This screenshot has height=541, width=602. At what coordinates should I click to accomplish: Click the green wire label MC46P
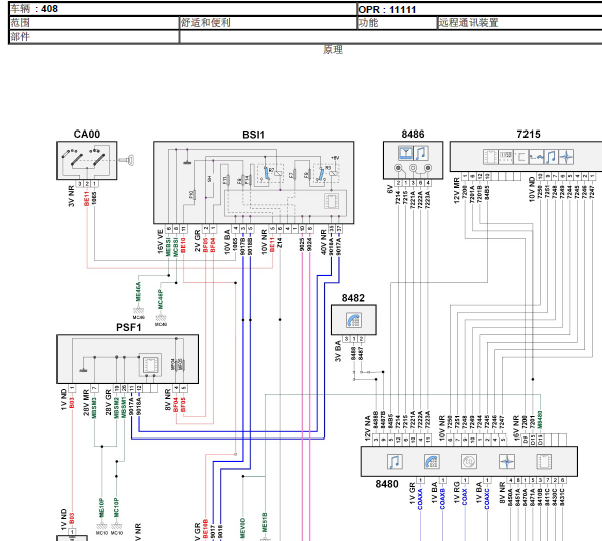point(160,299)
